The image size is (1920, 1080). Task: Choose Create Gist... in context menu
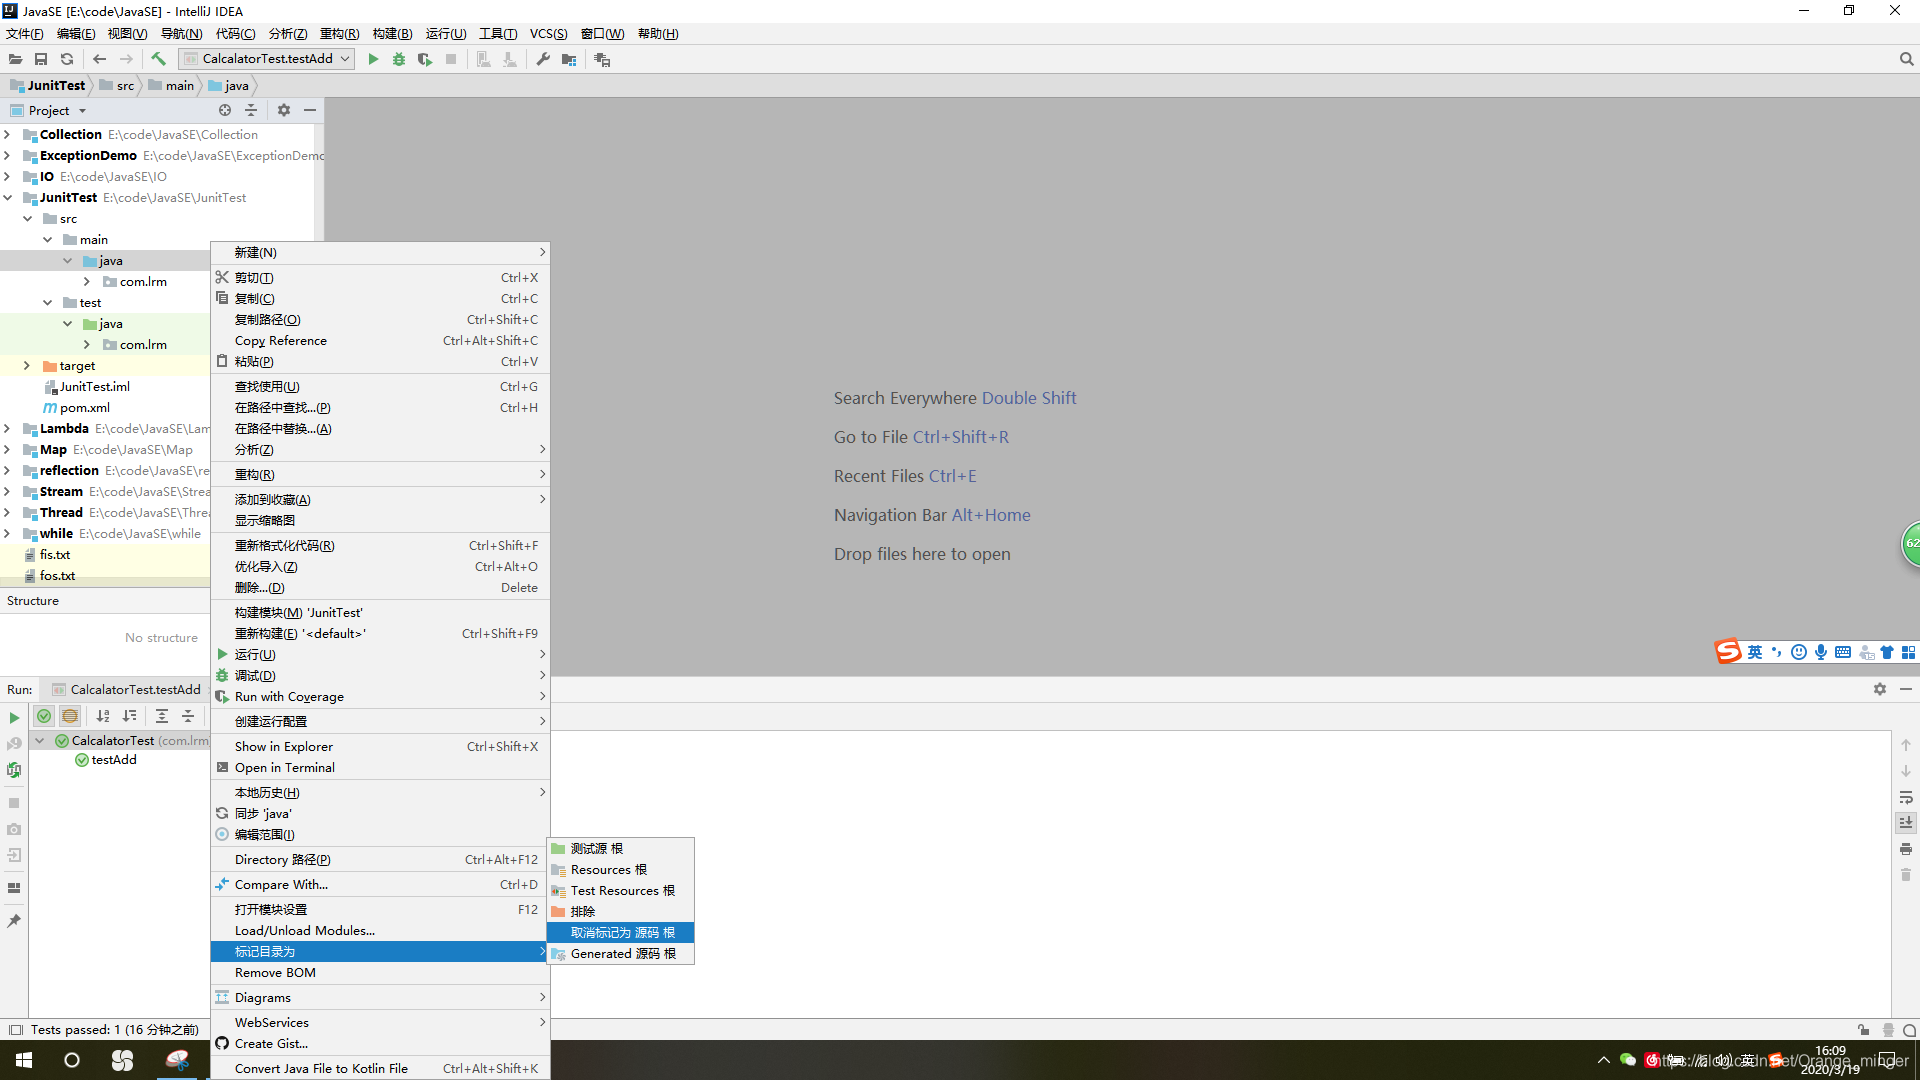pos(380,1043)
